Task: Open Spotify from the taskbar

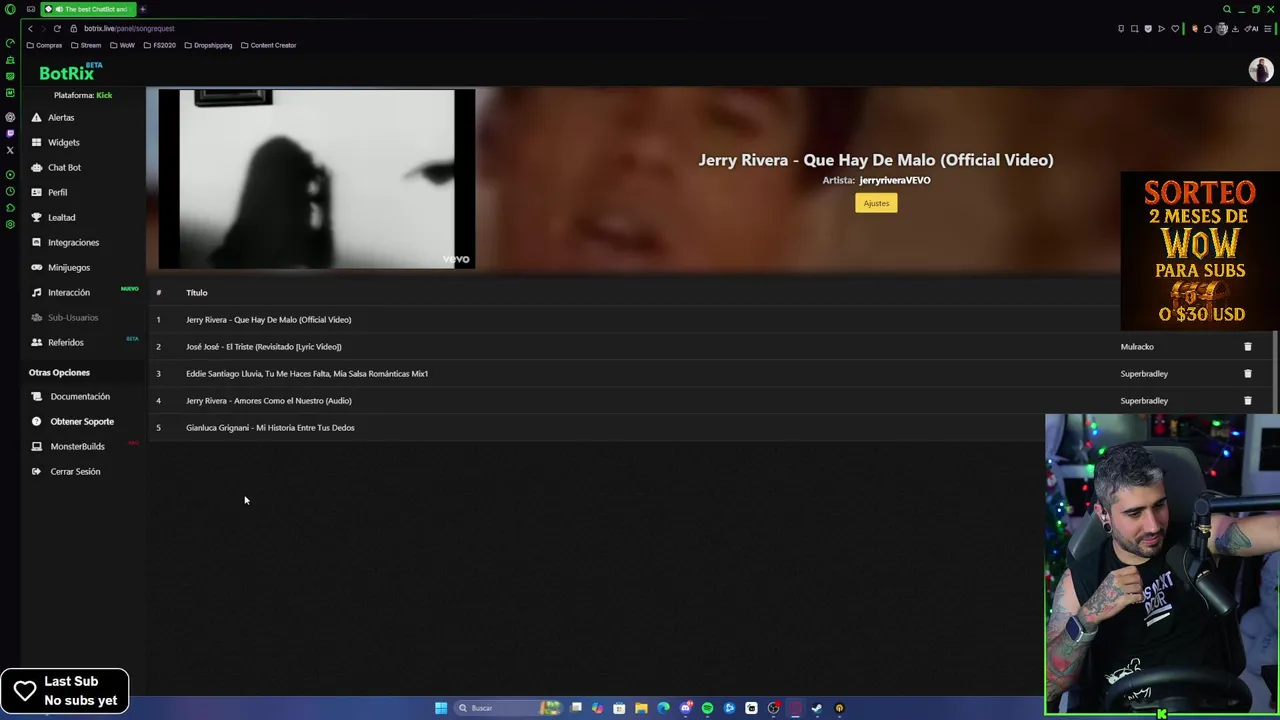Action: pos(707,708)
